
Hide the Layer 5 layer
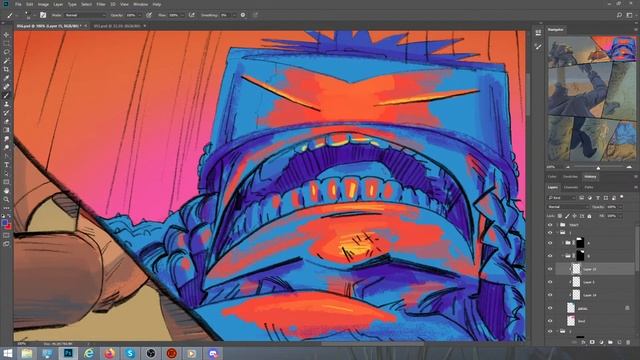tap(550, 282)
